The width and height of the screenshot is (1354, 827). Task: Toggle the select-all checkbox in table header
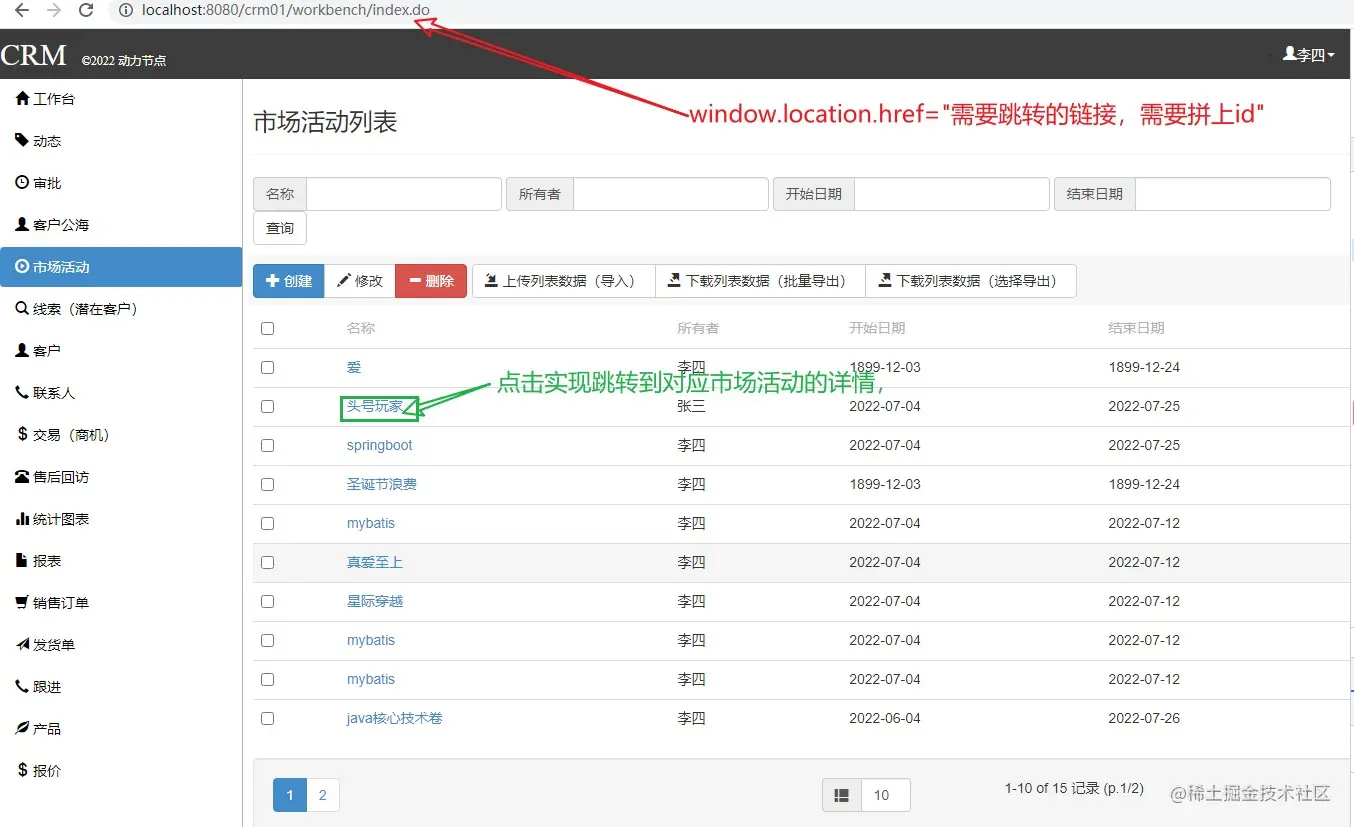coord(267,328)
